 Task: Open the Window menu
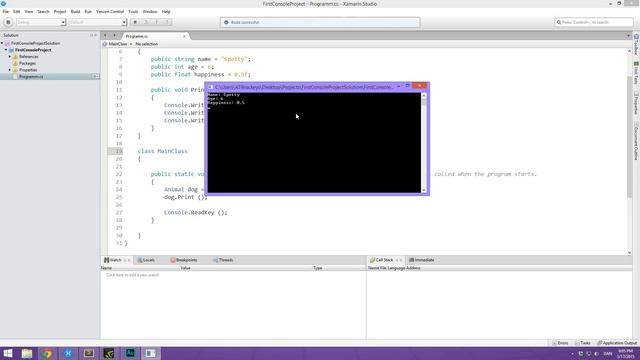tap(150, 11)
